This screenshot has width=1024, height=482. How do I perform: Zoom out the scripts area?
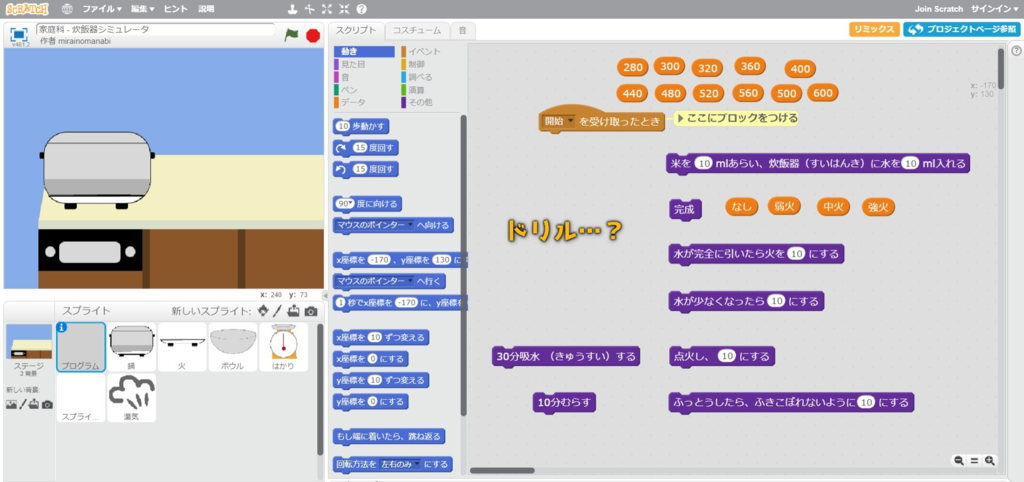point(959,460)
